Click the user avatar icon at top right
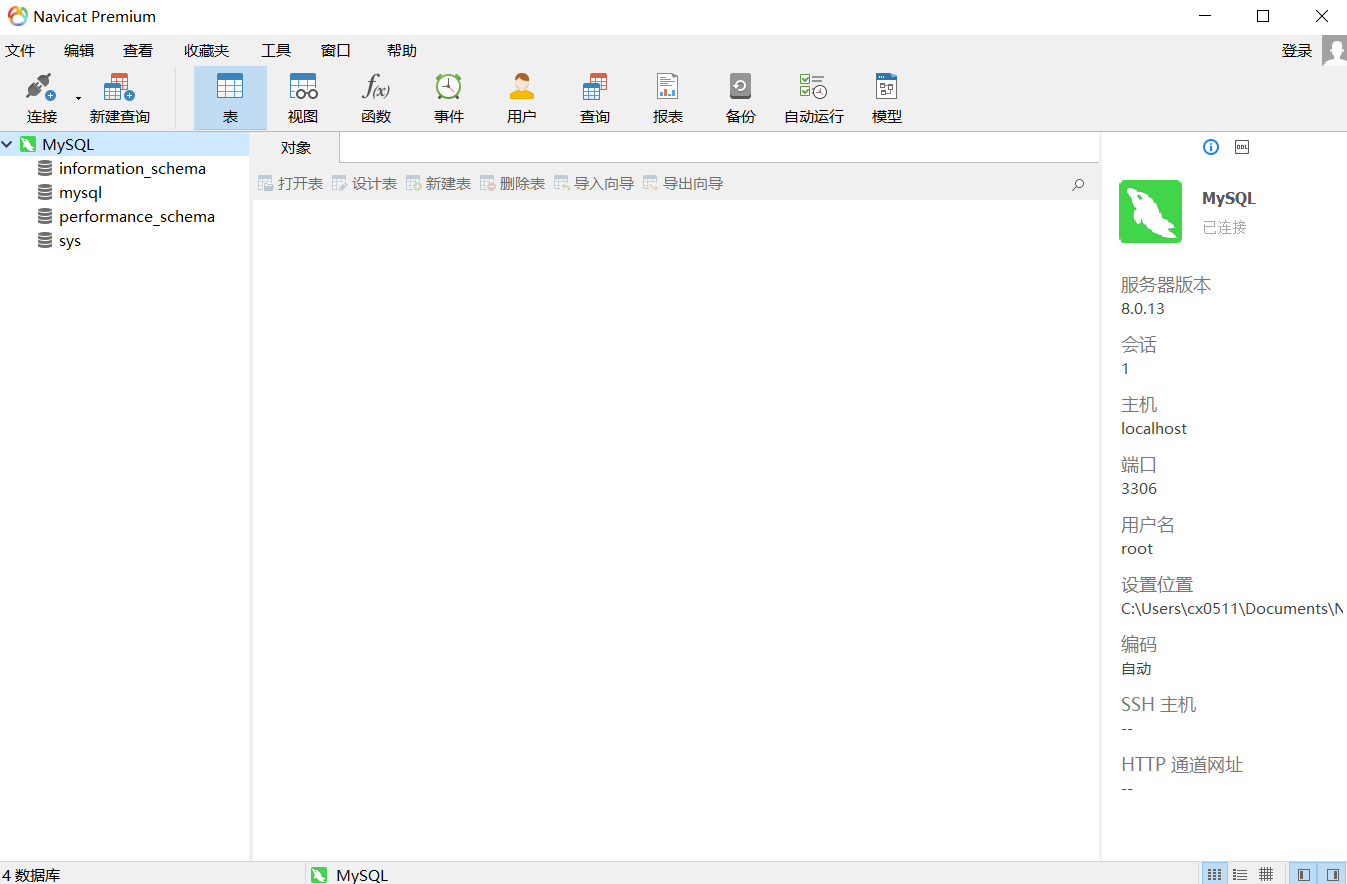This screenshot has width=1347, height=884. [x=1334, y=50]
